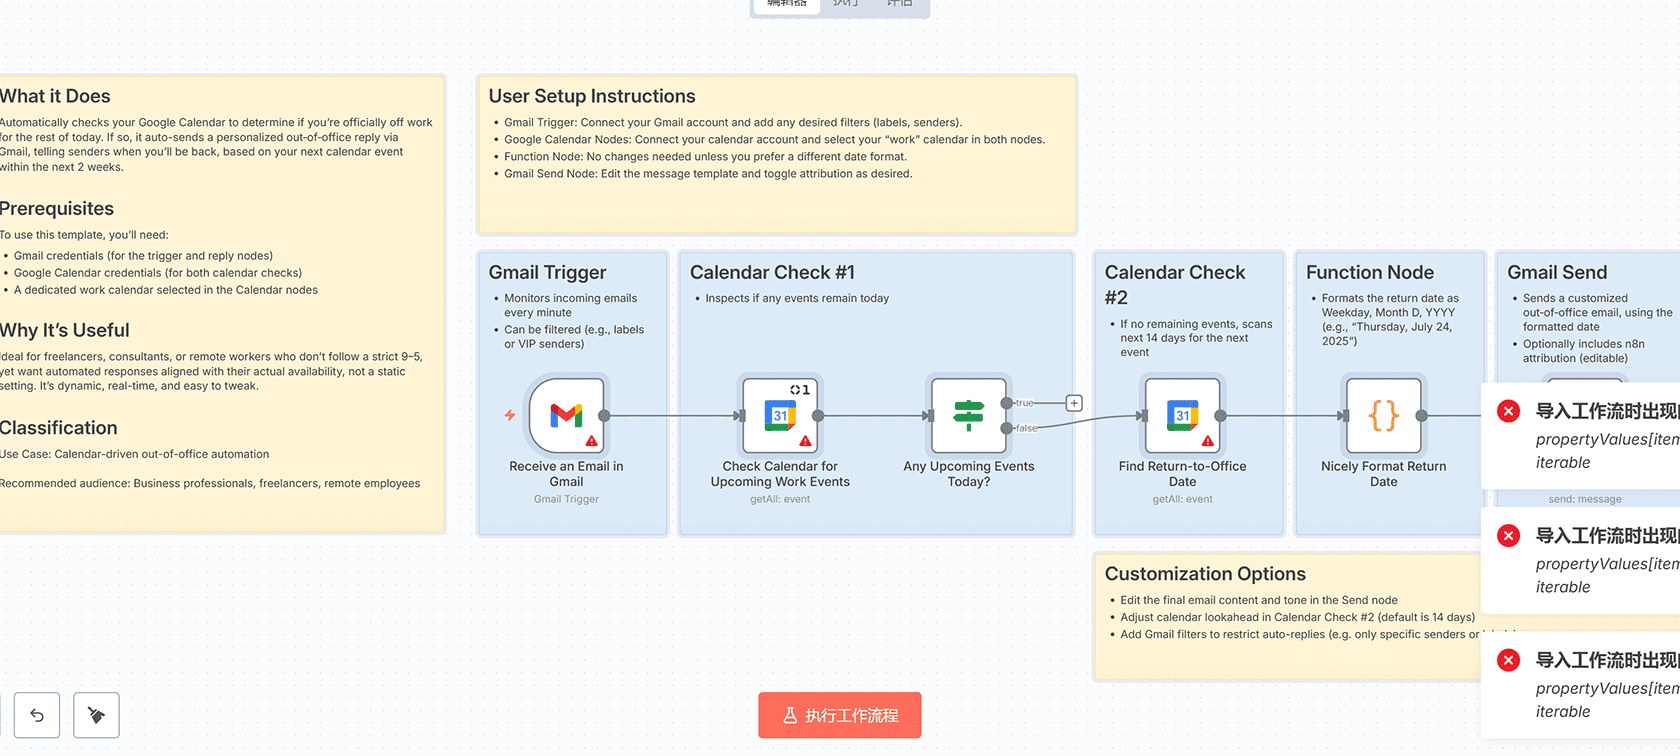Open the Find Return-to-Office Date calendar node
1680x756 pixels.
1182,415
